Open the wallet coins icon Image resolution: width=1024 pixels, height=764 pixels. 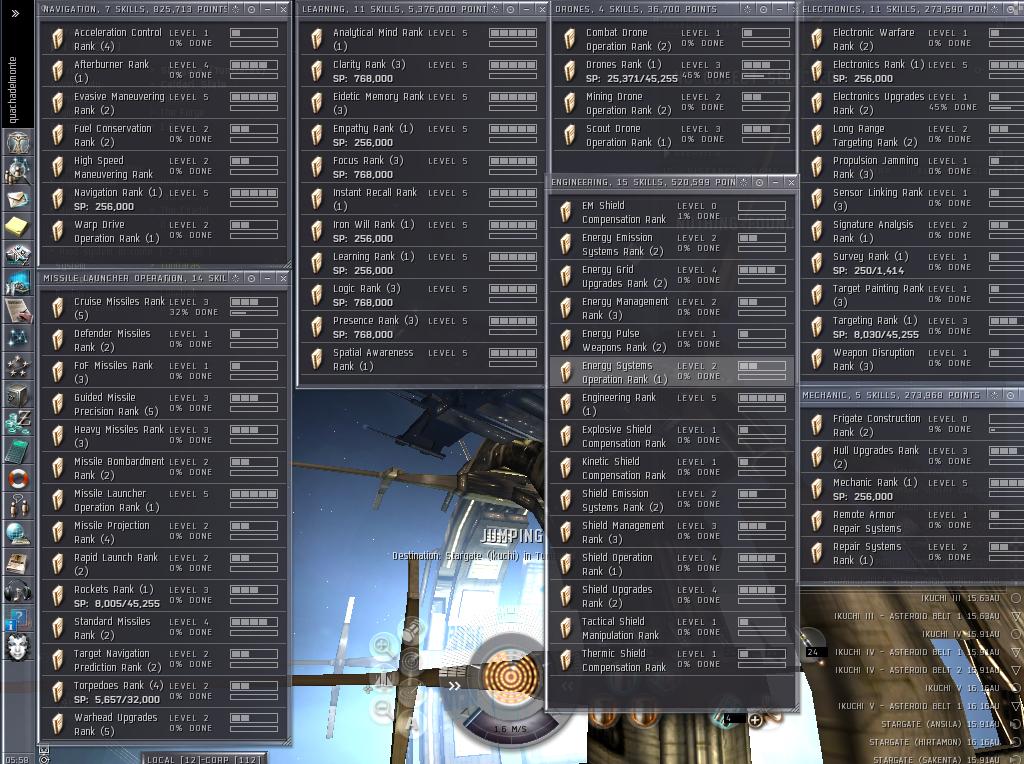pyautogui.click(x=18, y=422)
